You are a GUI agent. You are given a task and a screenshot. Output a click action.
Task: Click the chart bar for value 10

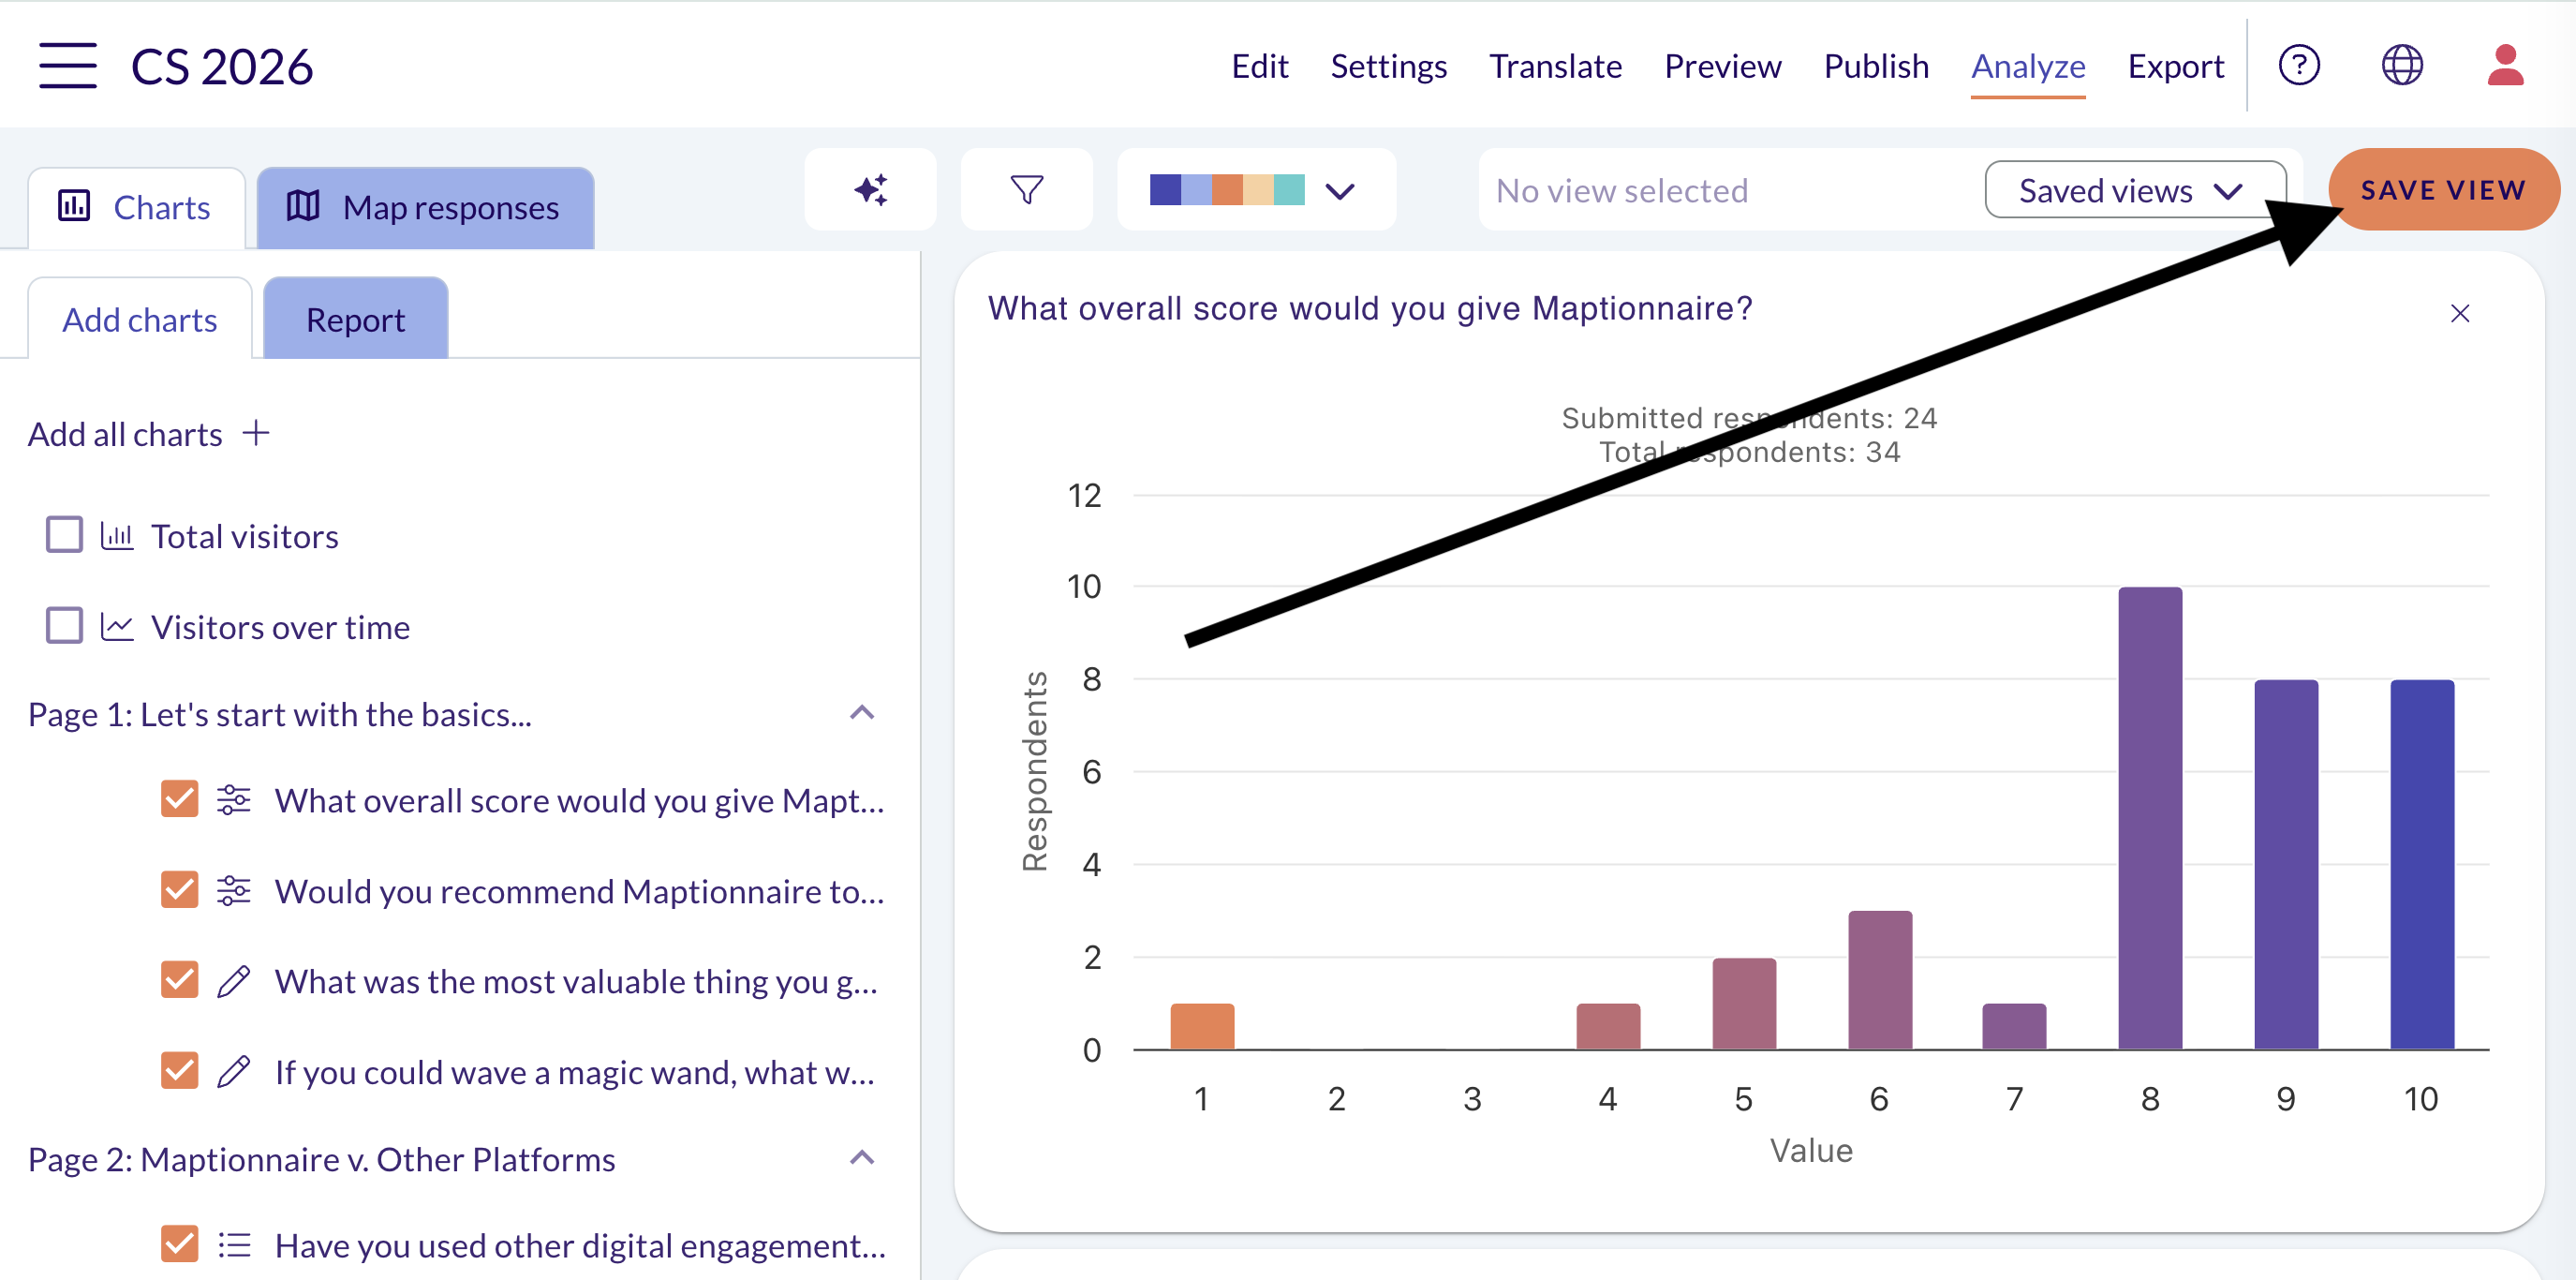pyautogui.click(x=2422, y=865)
